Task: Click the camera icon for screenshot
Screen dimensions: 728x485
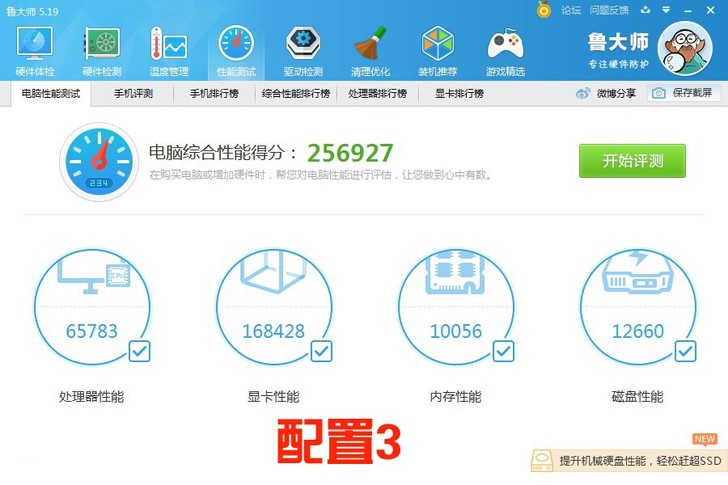Action: point(658,93)
